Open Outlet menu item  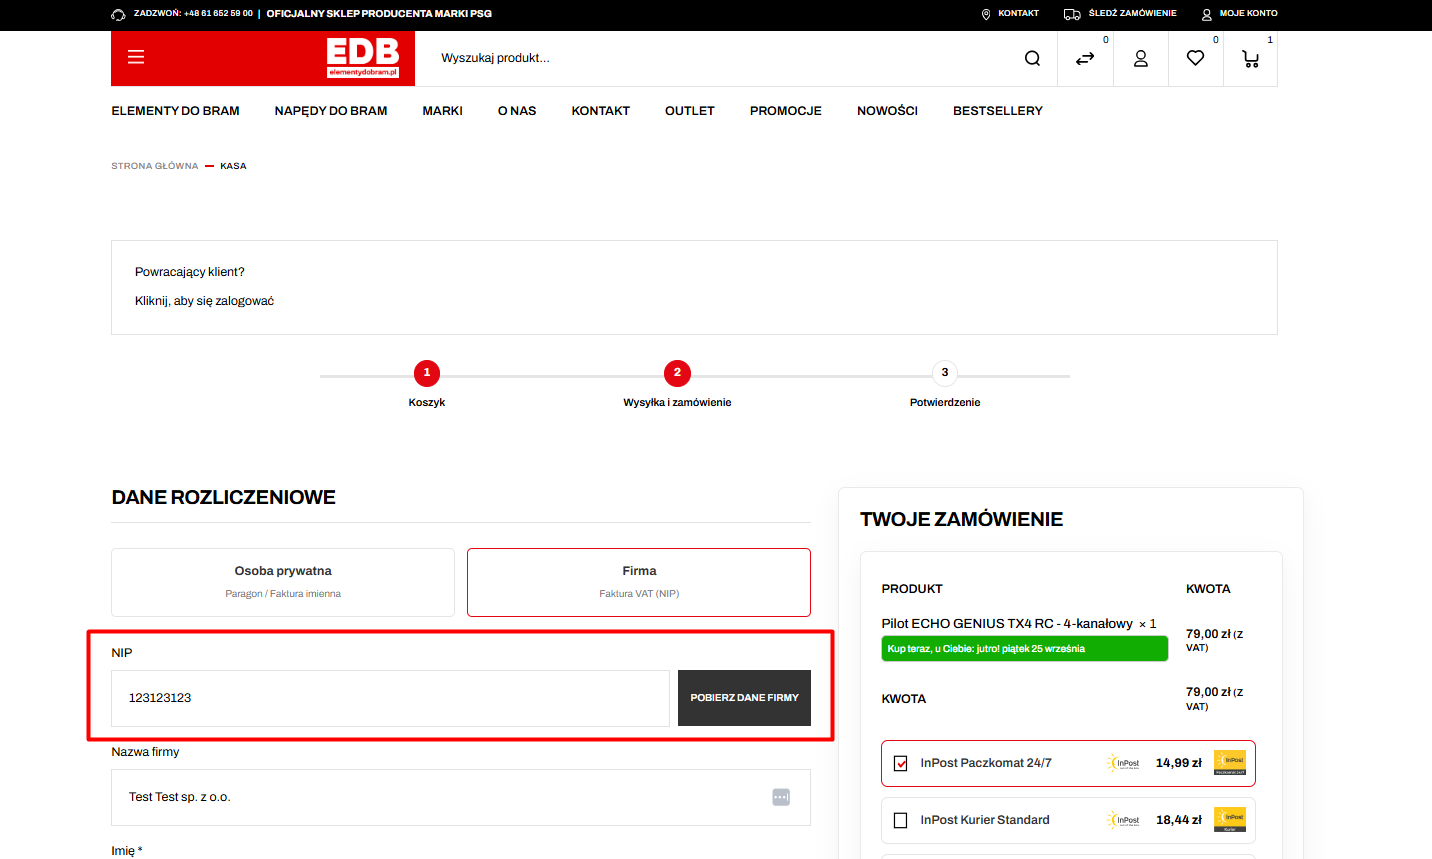coord(690,111)
